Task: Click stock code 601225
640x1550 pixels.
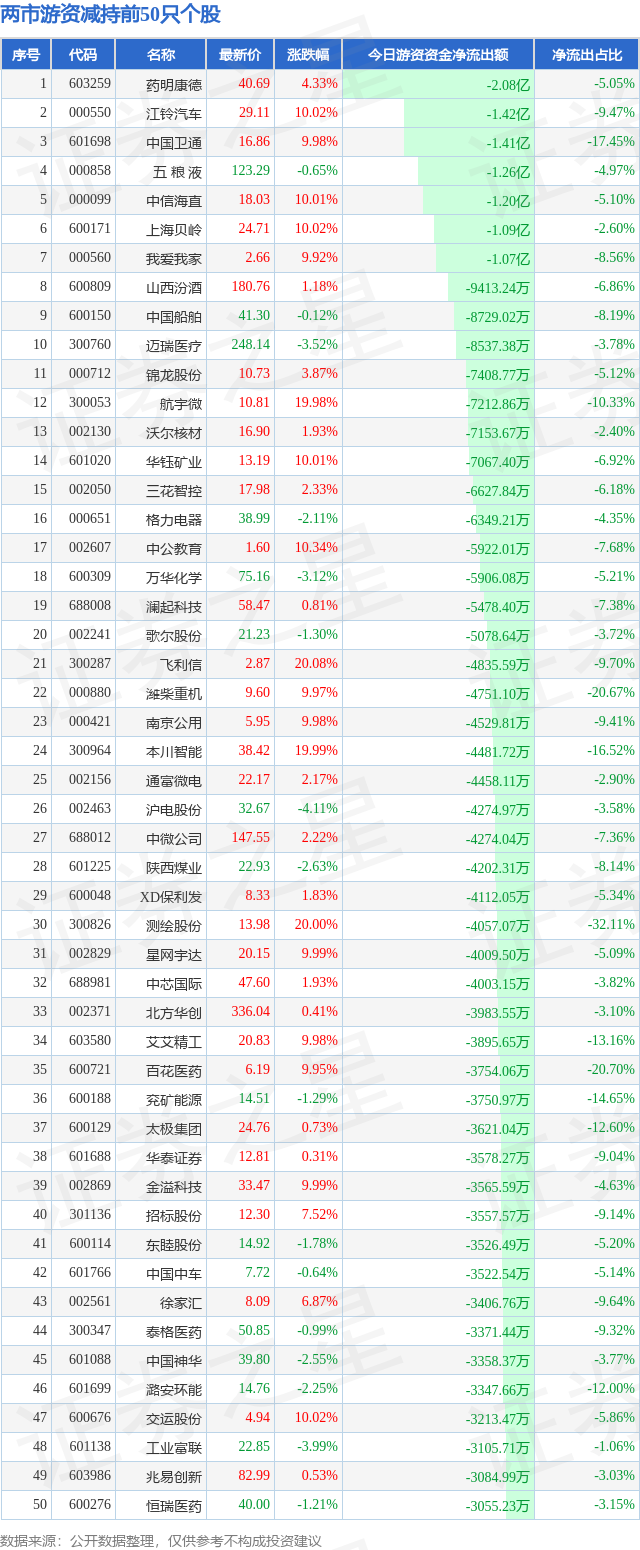Action: (x=90, y=867)
